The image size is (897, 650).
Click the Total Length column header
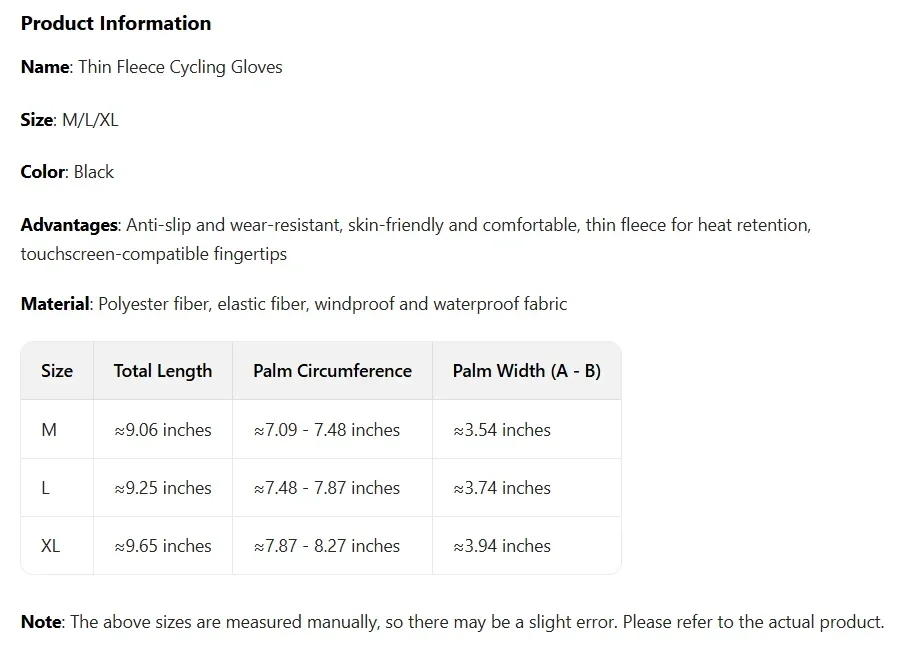163,371
